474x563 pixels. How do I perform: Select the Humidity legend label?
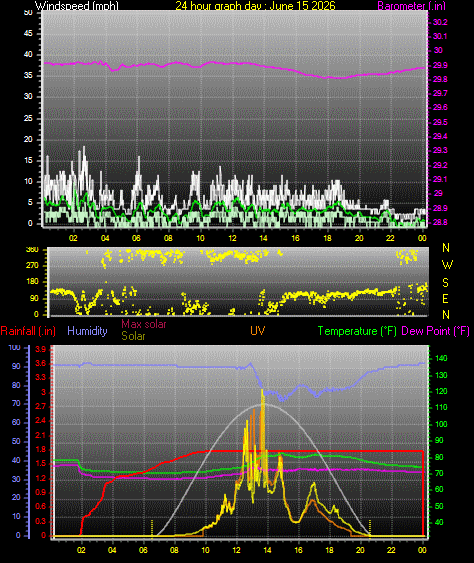pos(87,331)
